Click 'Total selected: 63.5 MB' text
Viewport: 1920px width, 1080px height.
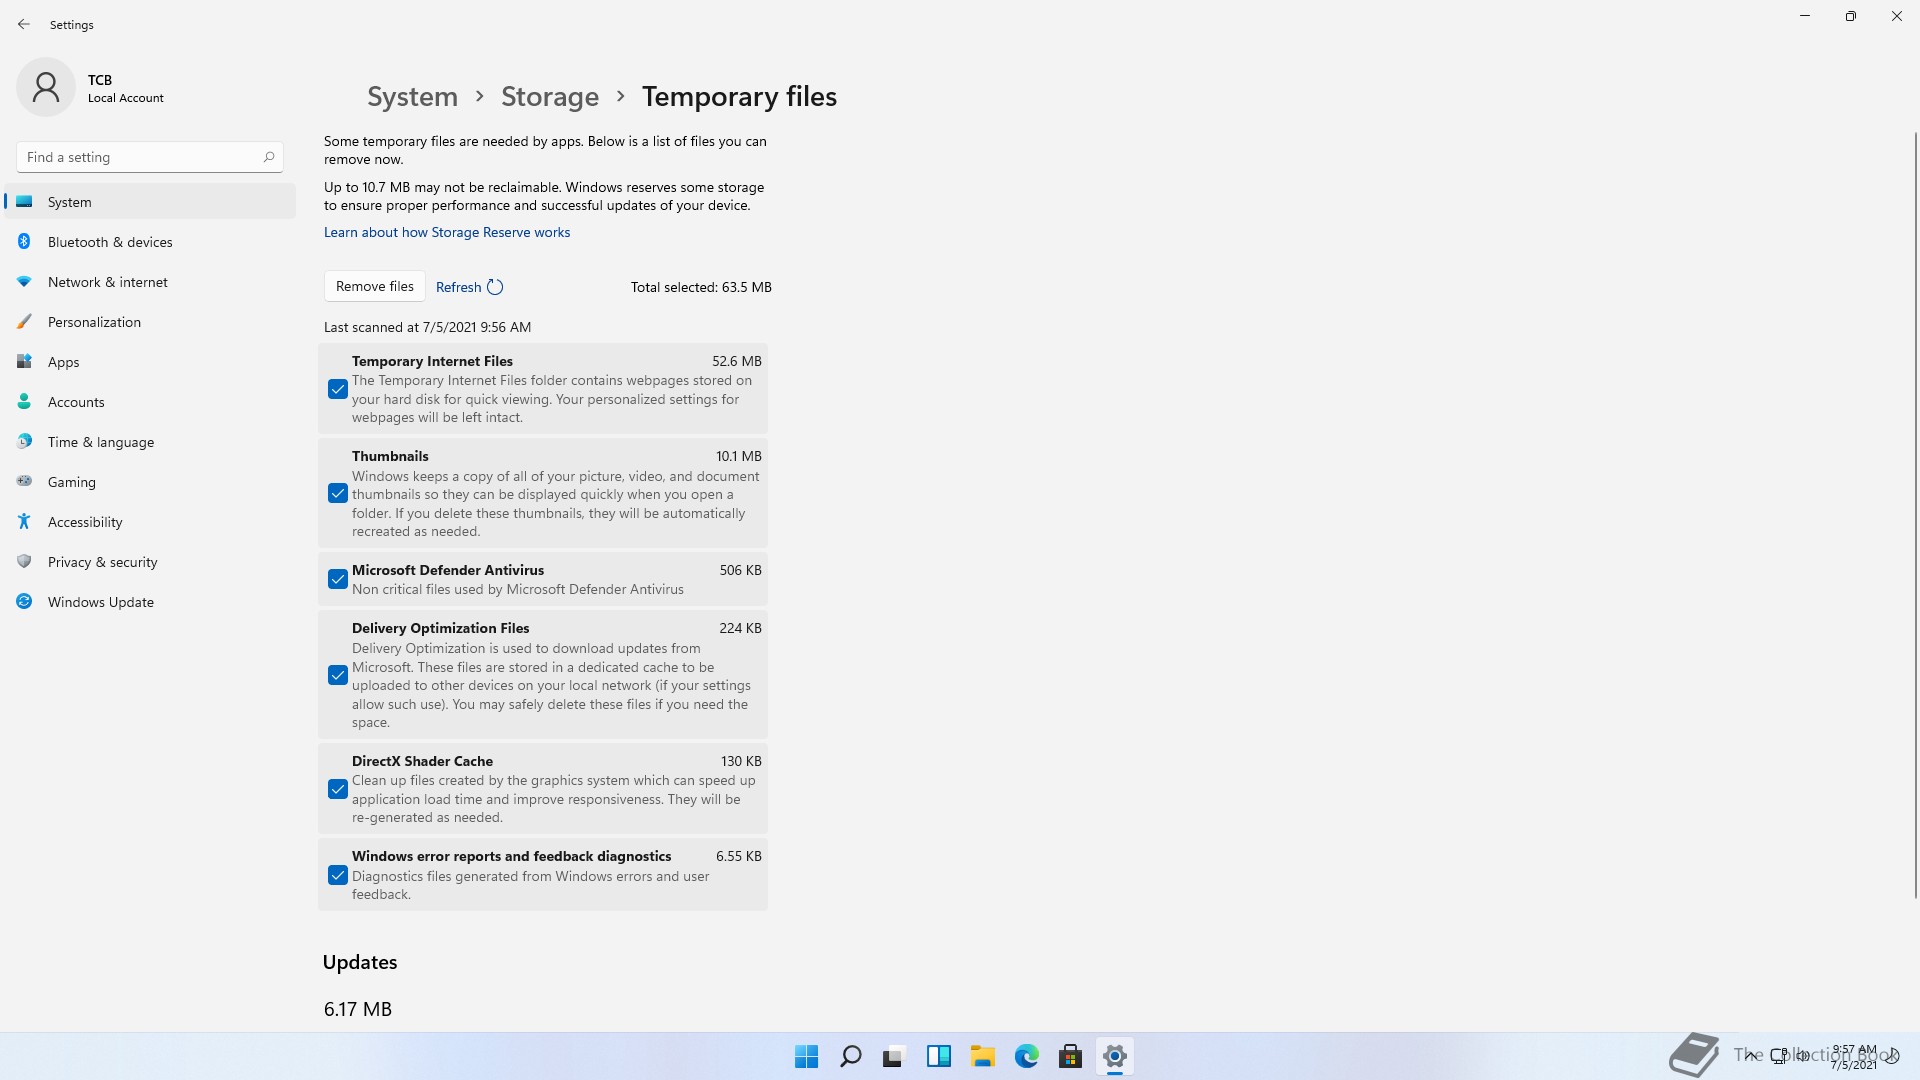(x=701, y=287)
